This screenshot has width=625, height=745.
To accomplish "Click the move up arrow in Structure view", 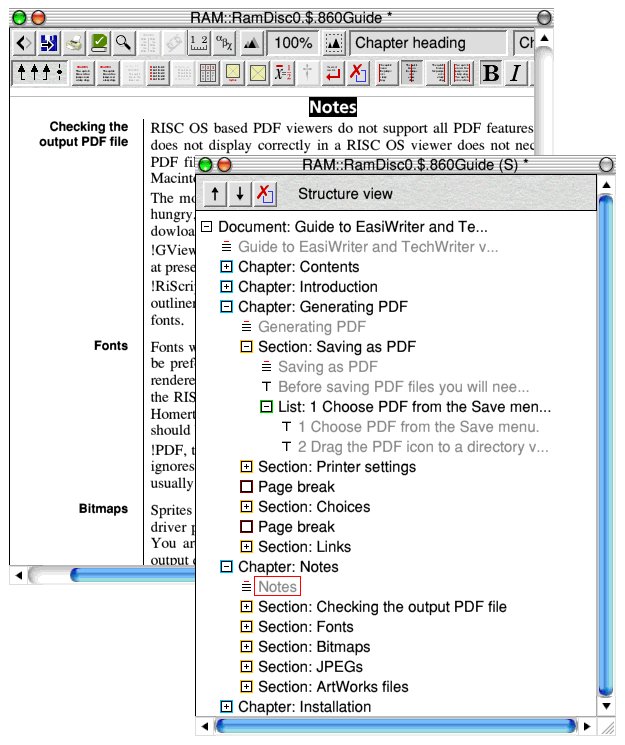I will coord(215,193).
